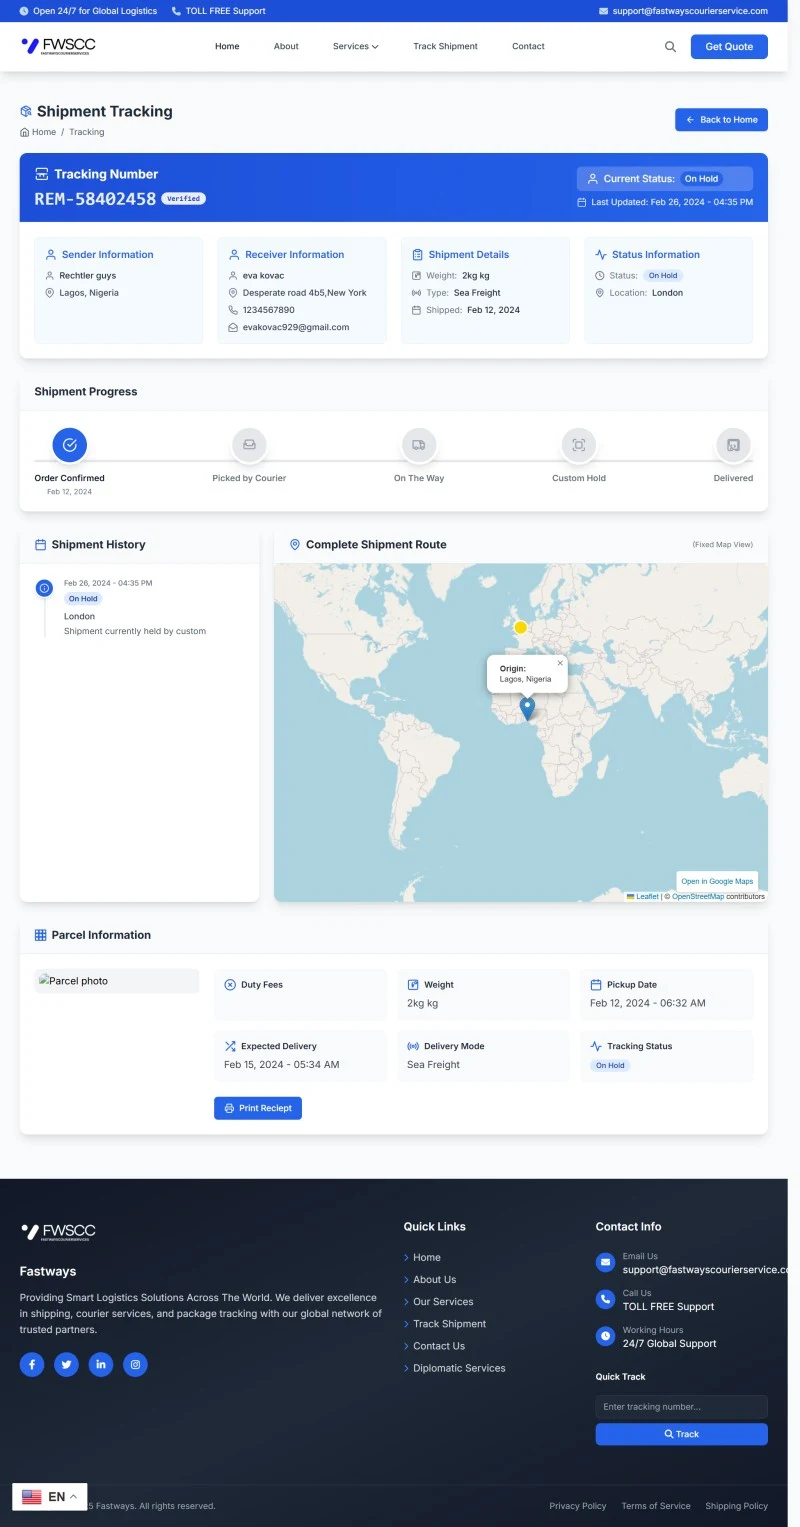Click the footer FWSCC logo
Screen dimensions: 800x1527
tap(58, 1232)
